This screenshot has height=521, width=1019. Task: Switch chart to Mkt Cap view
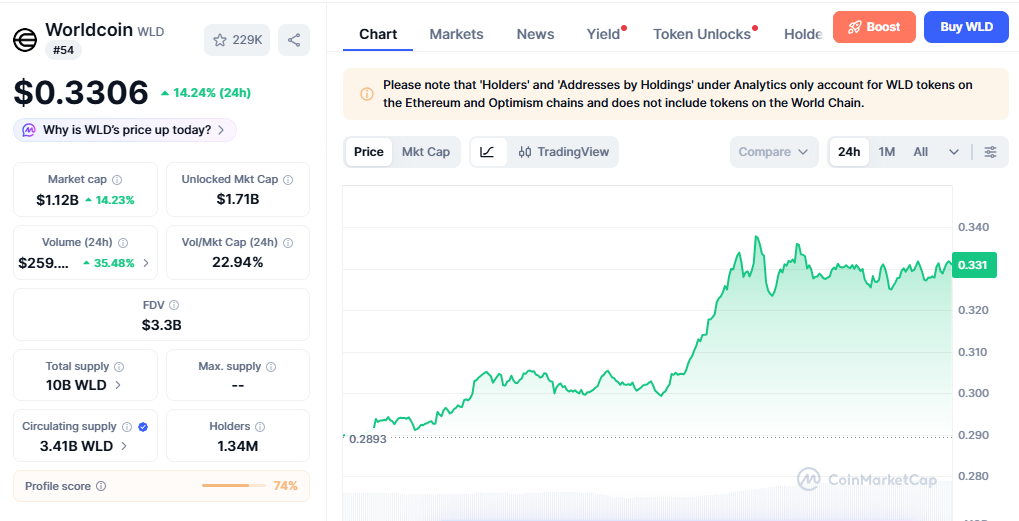click(x=426, y=152)
